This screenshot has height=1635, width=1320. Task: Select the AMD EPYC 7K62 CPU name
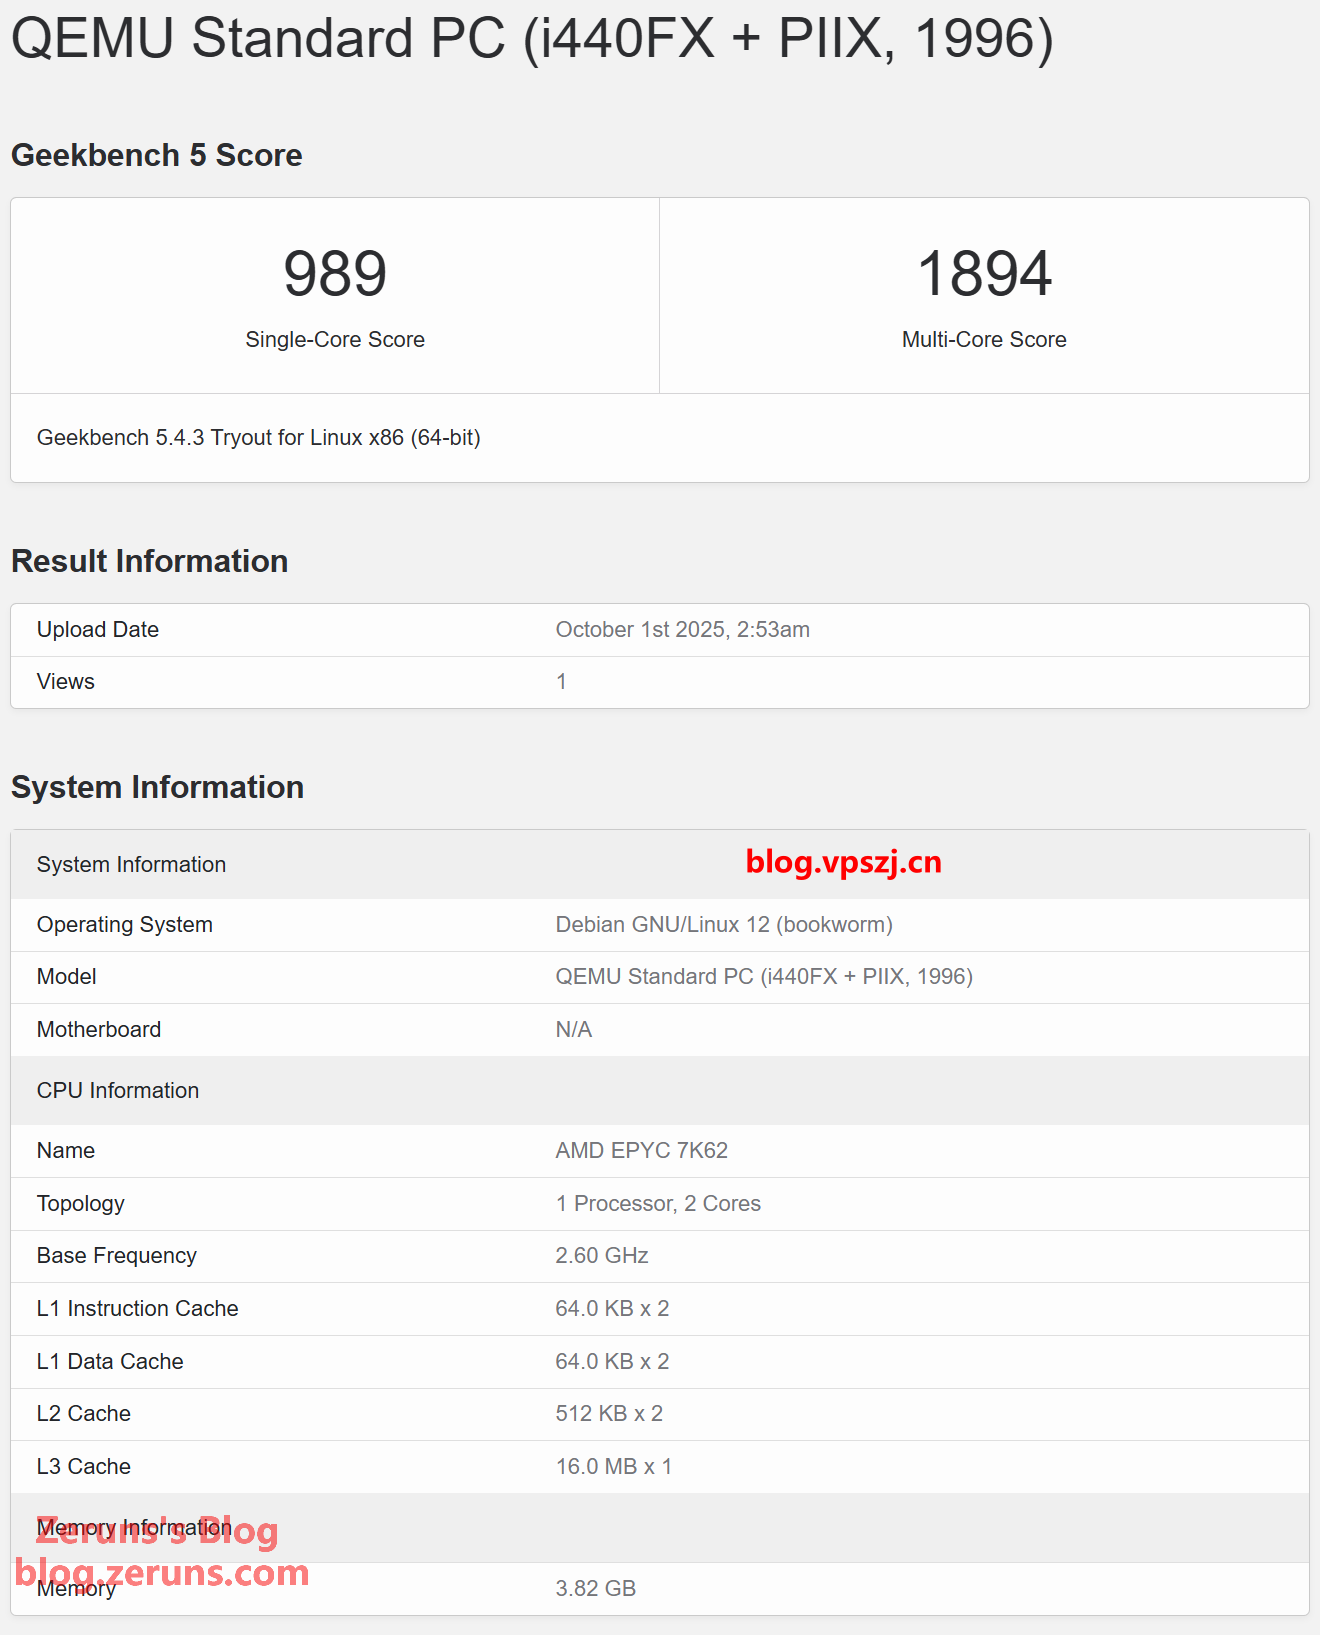(641, 1151)
